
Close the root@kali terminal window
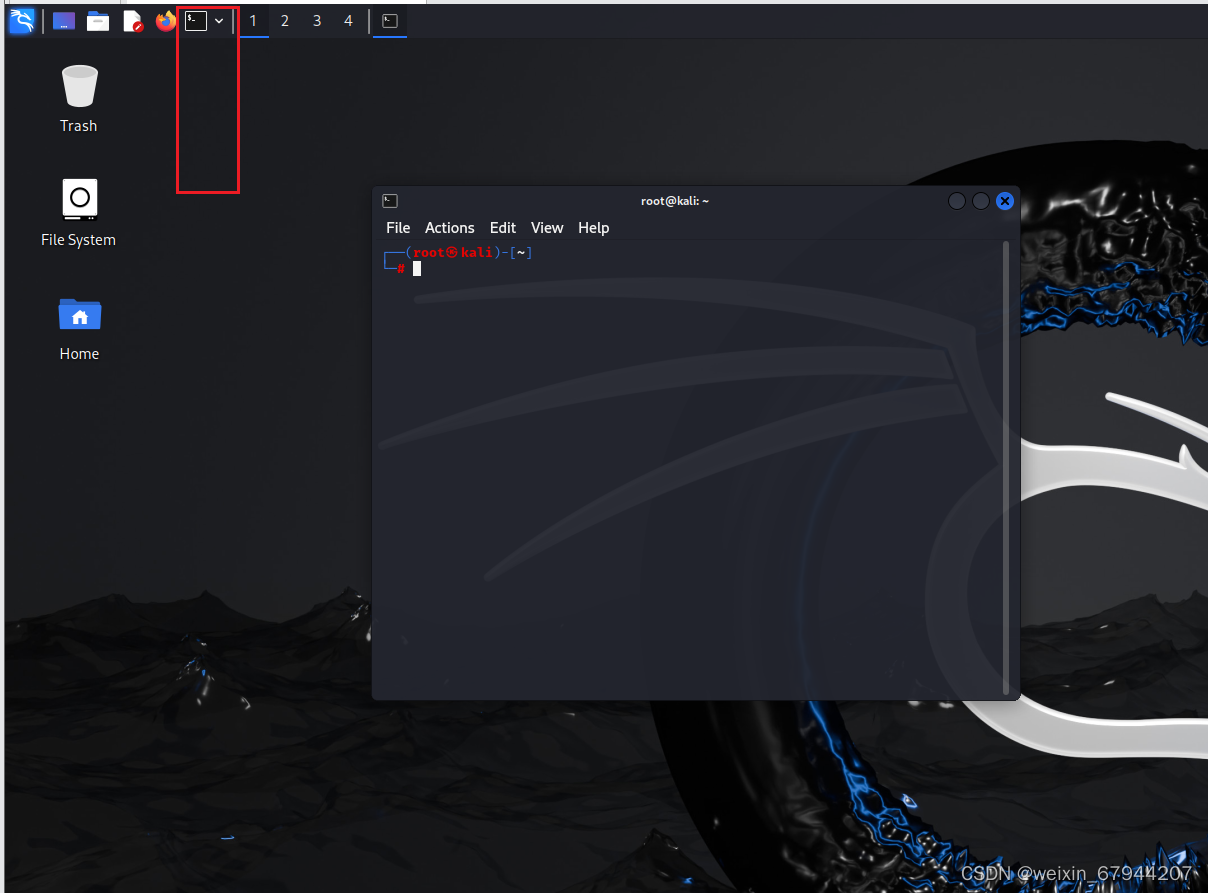tap(1005, 201)
